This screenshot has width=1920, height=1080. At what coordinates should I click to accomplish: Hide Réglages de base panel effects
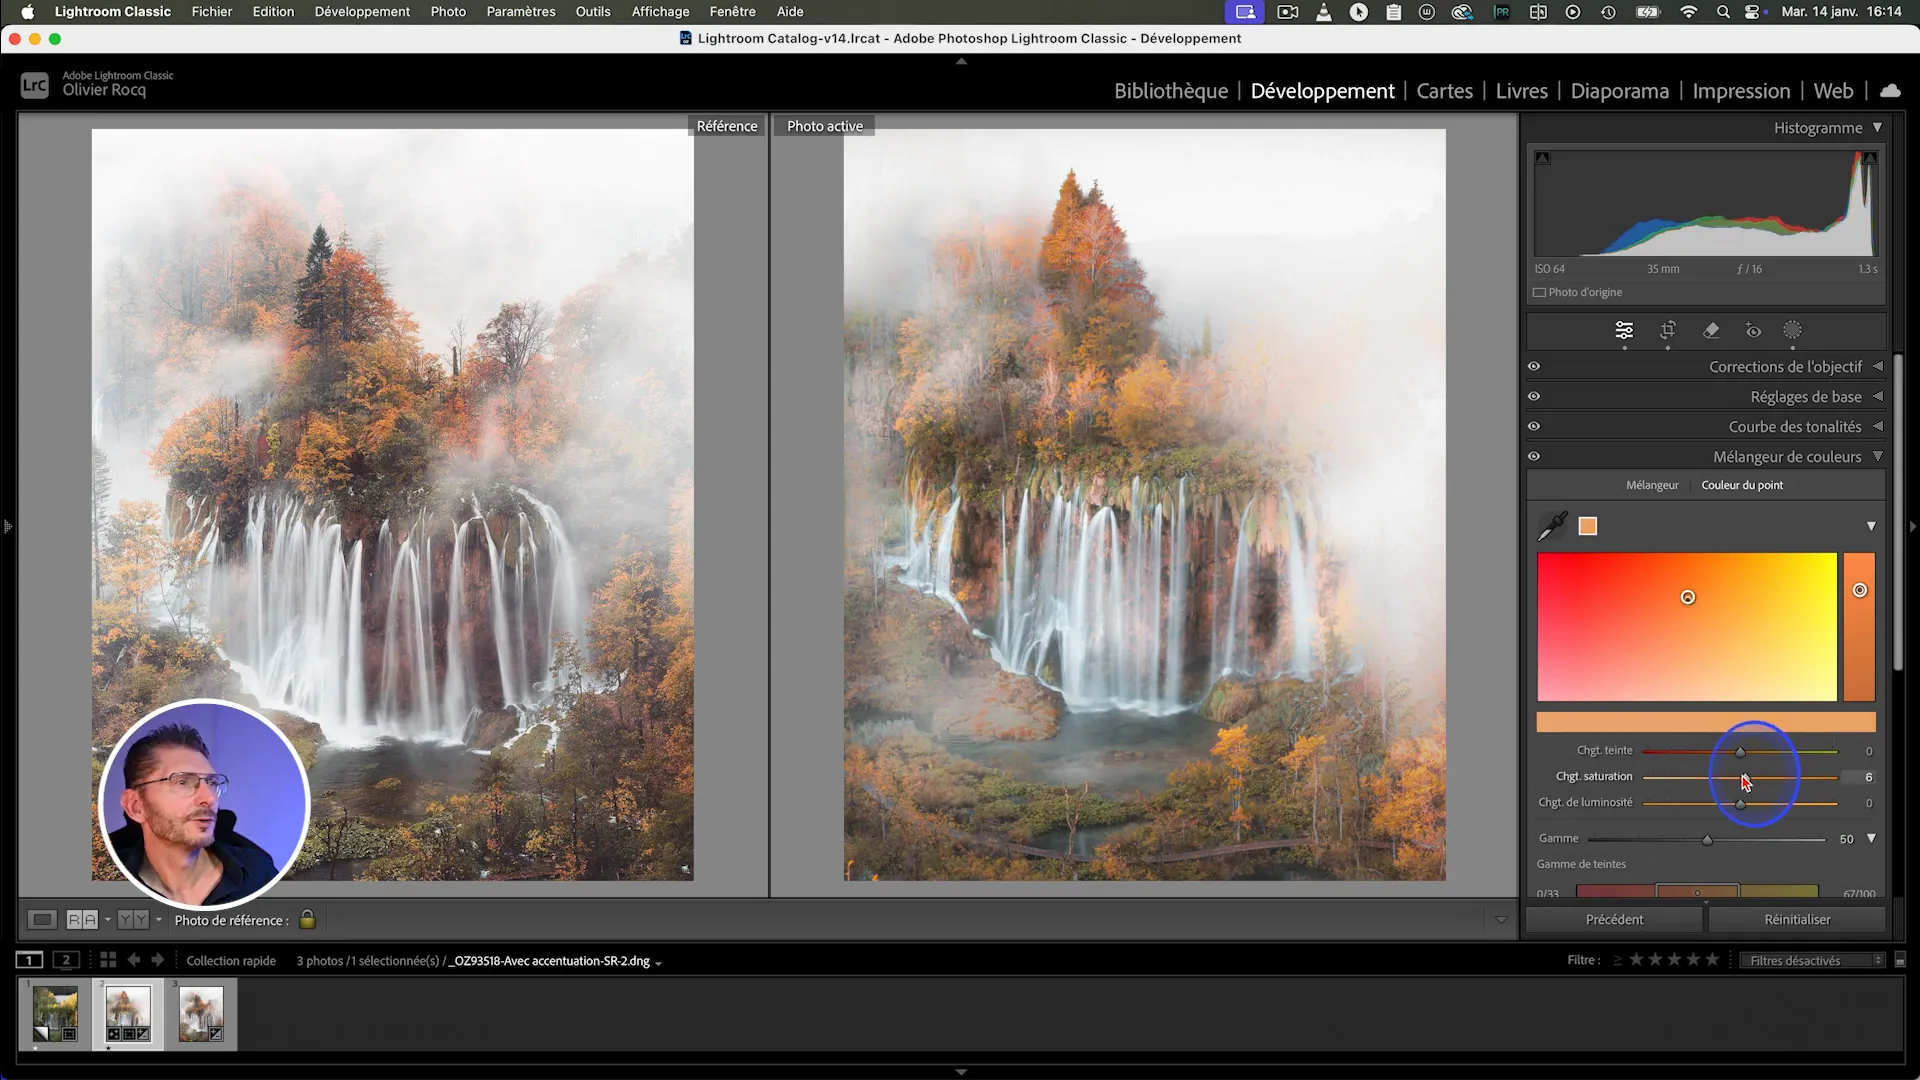1534,397
